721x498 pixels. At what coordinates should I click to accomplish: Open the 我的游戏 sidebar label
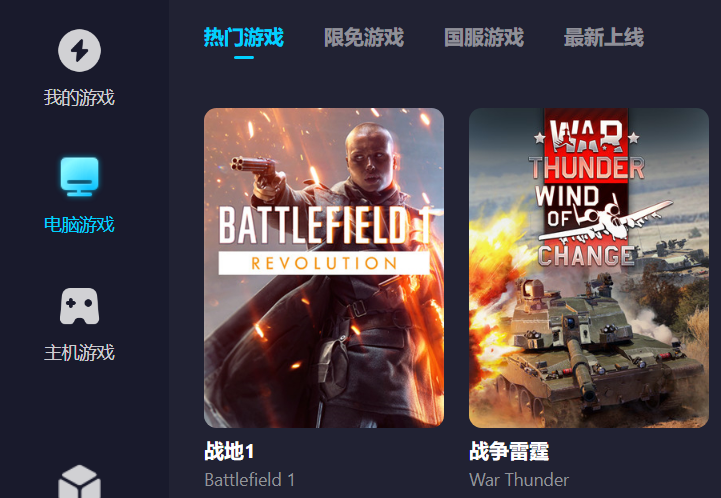(x=79, y=97)
